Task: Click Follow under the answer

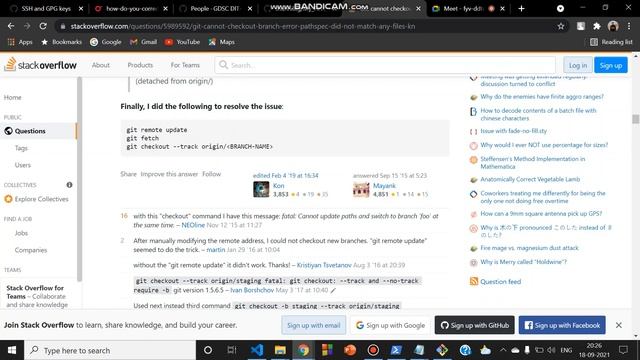Action: coord(211,174)
